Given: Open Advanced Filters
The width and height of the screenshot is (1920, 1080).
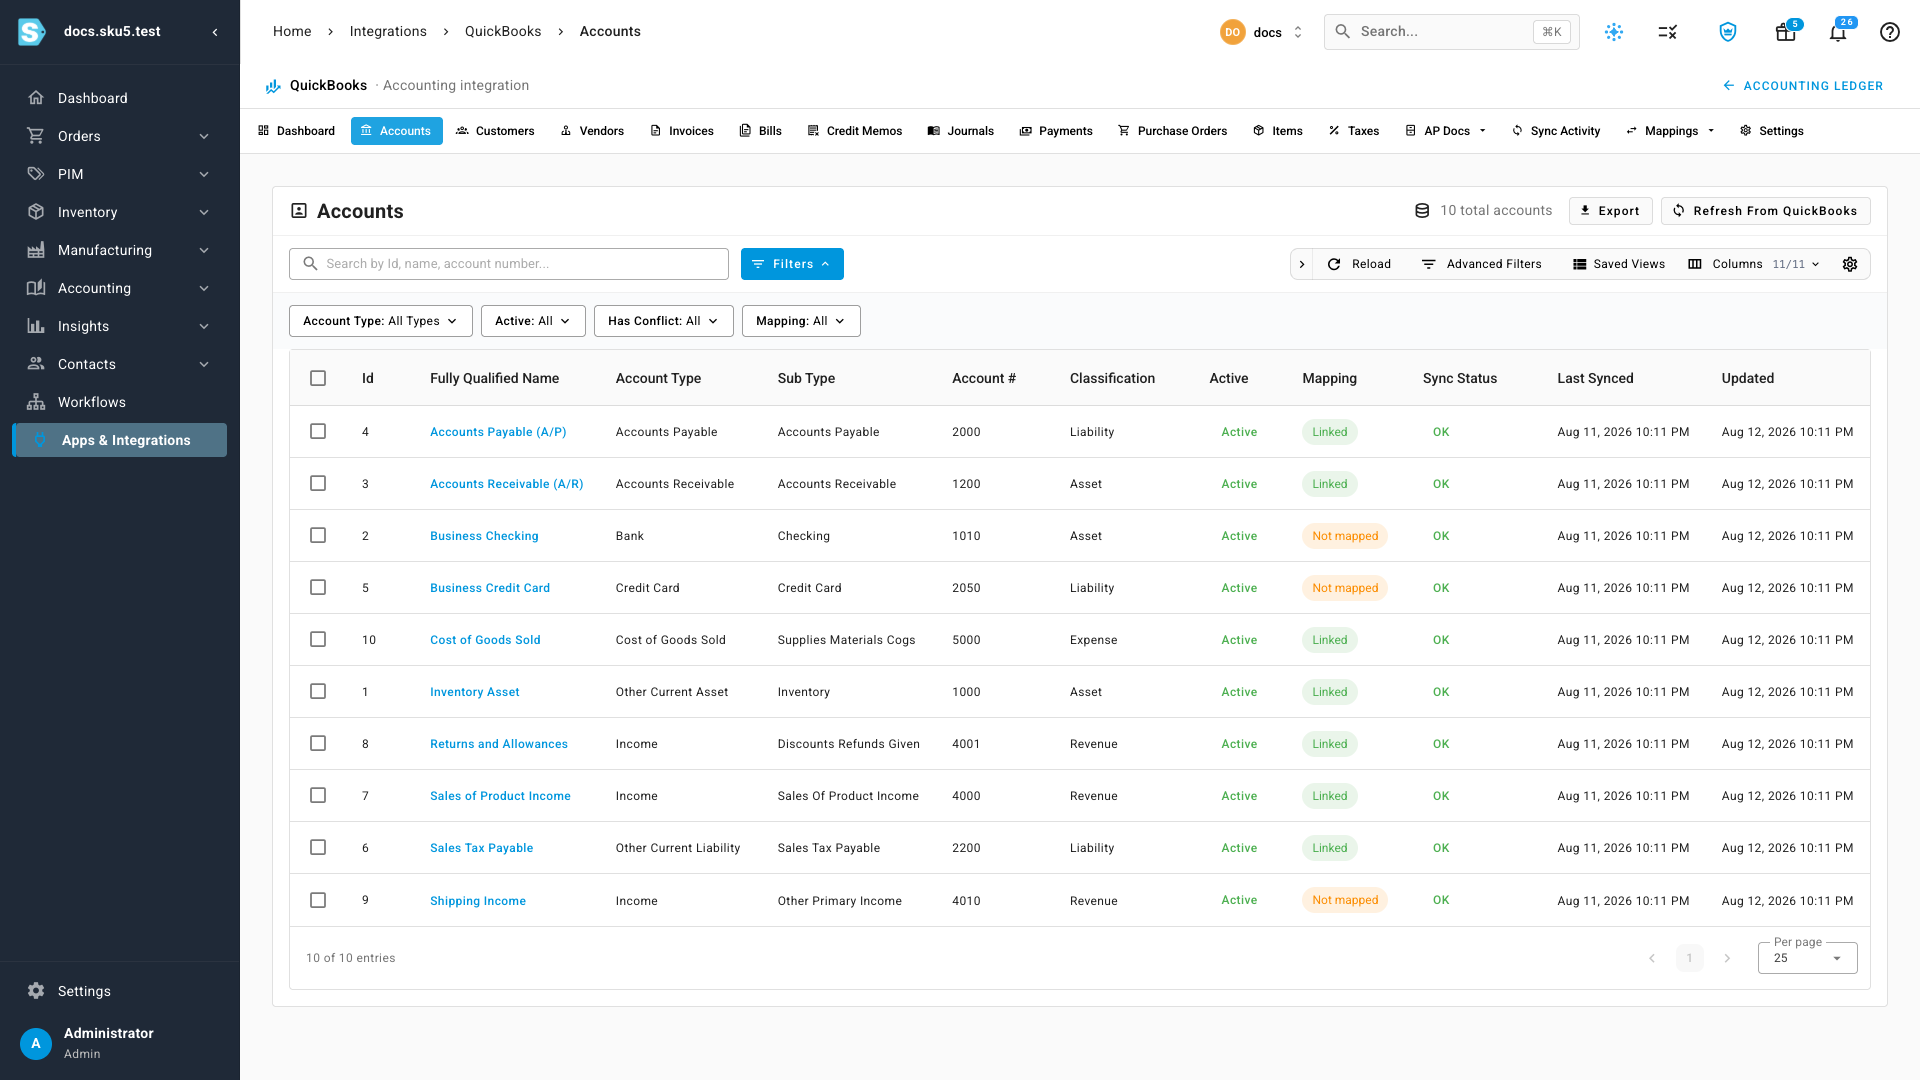Looking at the screenshot, I should [1481, 264].
